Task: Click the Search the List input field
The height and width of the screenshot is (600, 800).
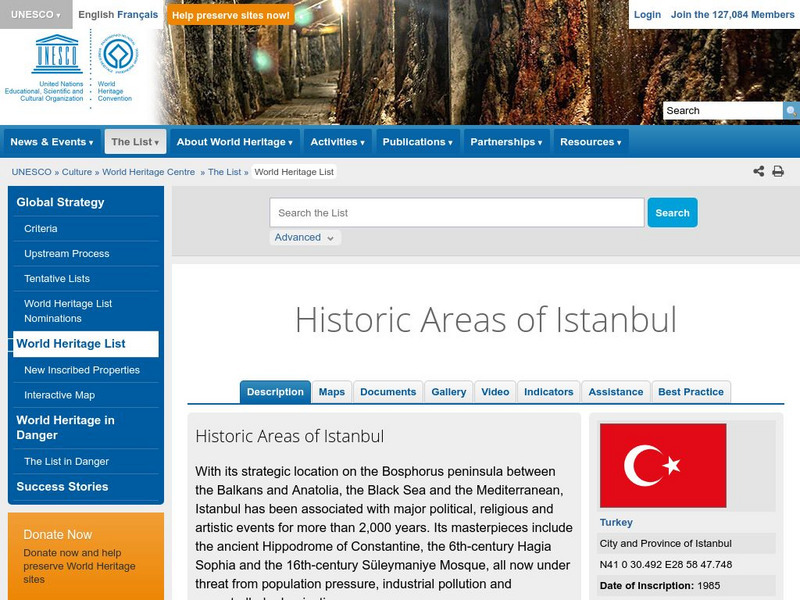Action: tap(457, 213)
